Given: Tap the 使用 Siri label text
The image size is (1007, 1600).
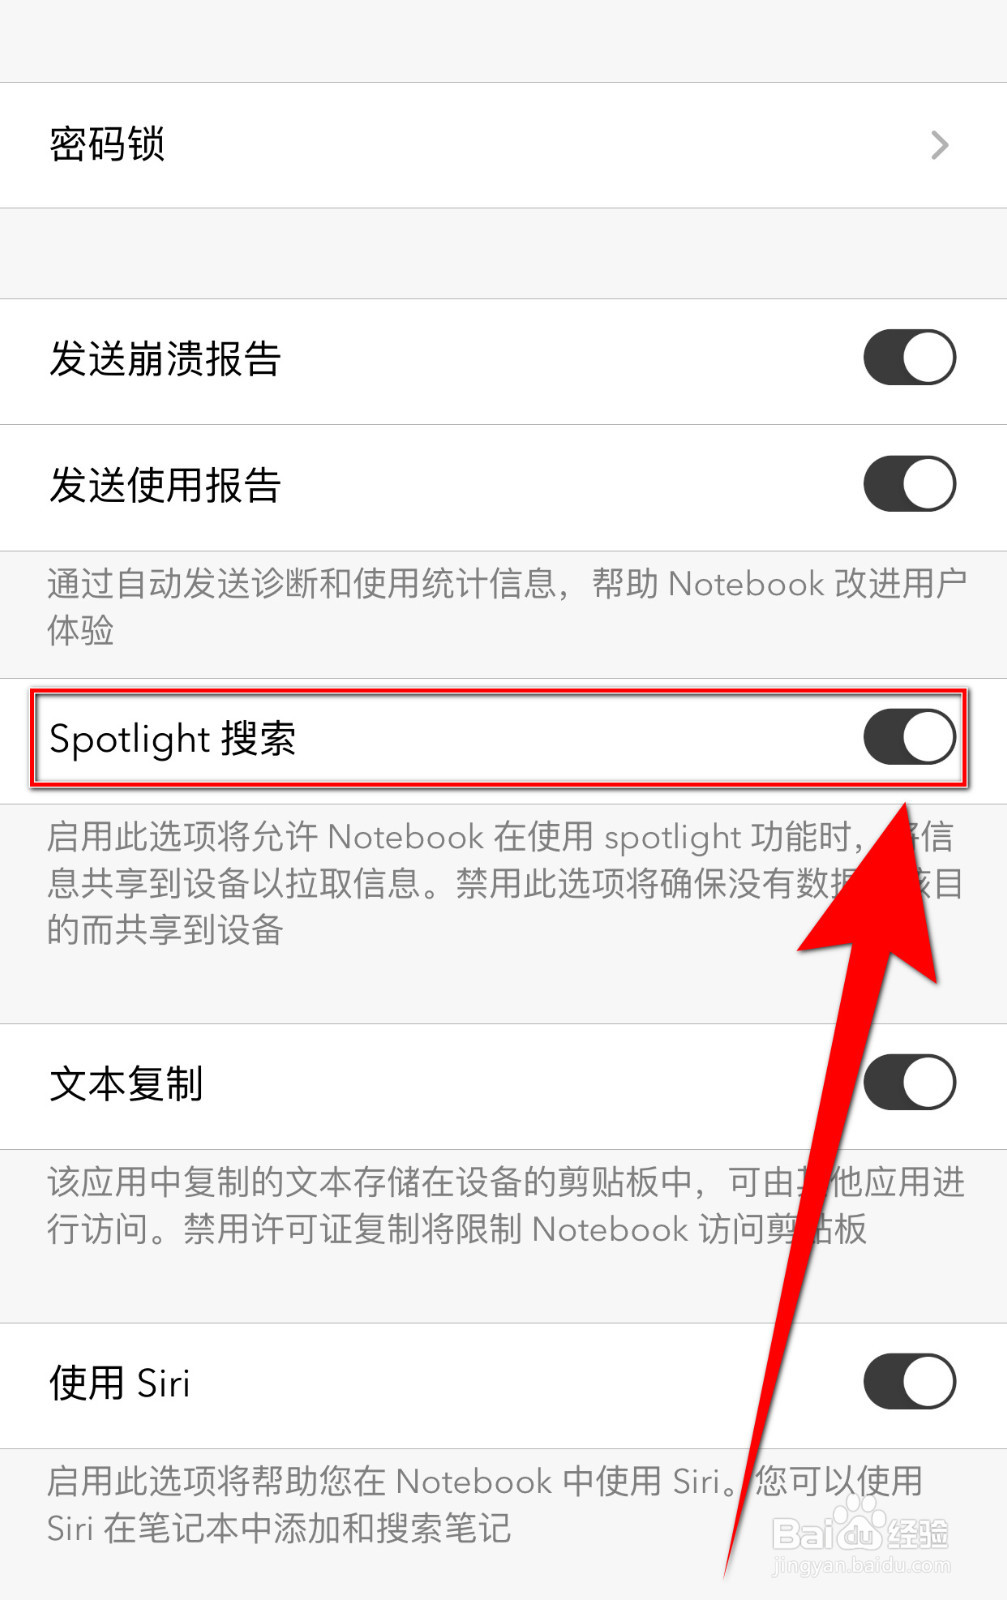Looking at the screenshot, I should click(x=119, y=1384).
